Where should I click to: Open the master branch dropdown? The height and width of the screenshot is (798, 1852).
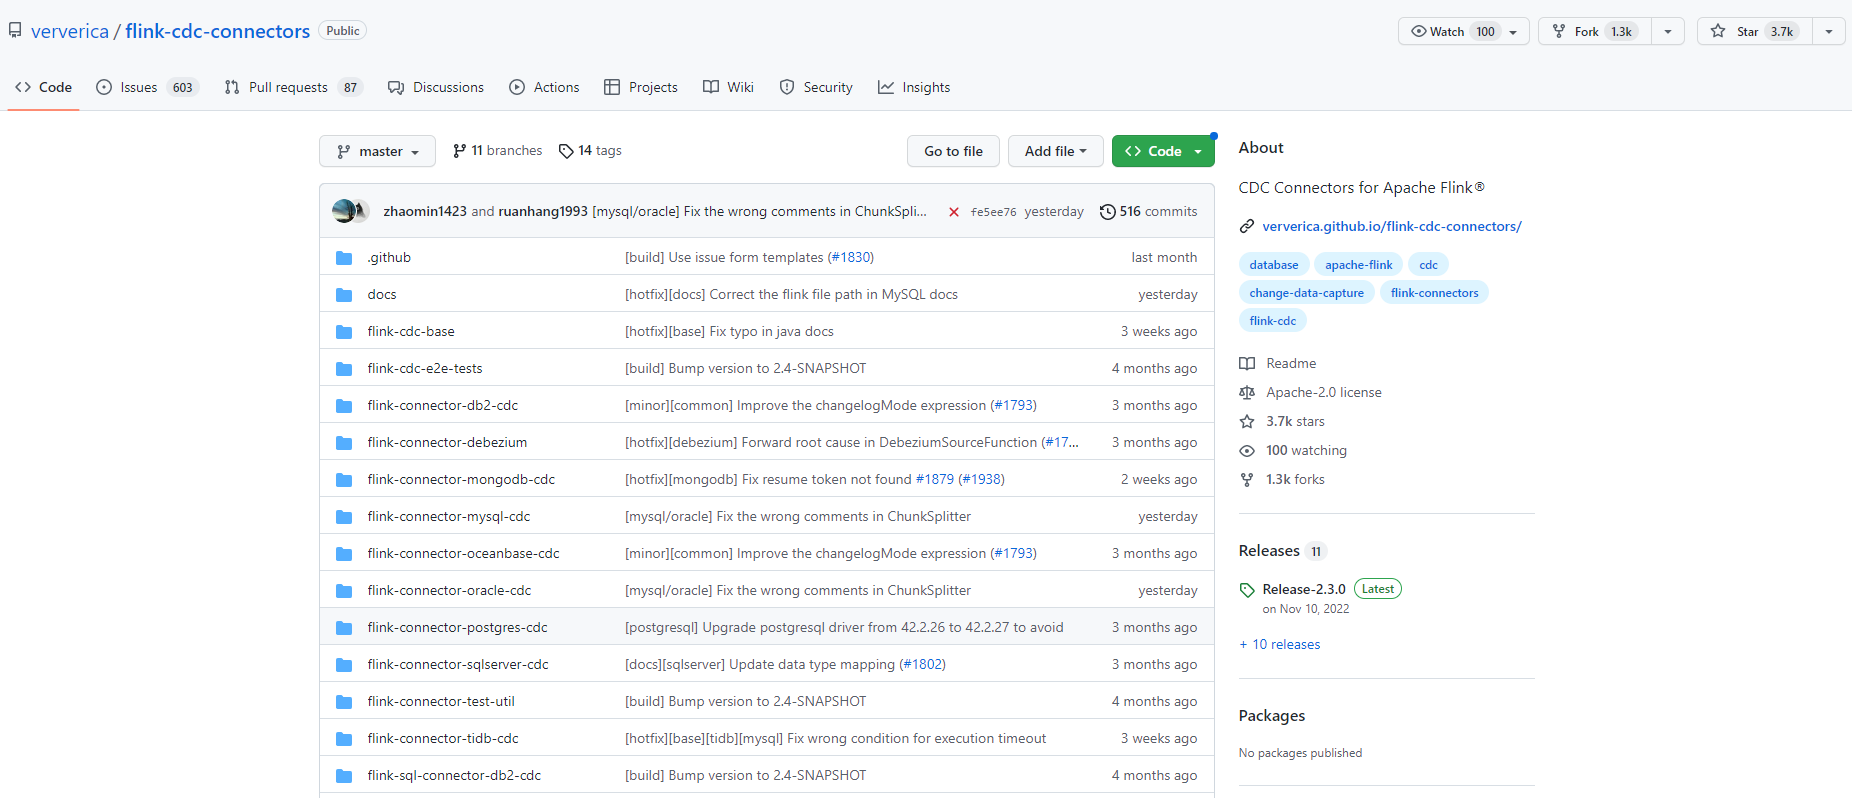coord(377,151)
